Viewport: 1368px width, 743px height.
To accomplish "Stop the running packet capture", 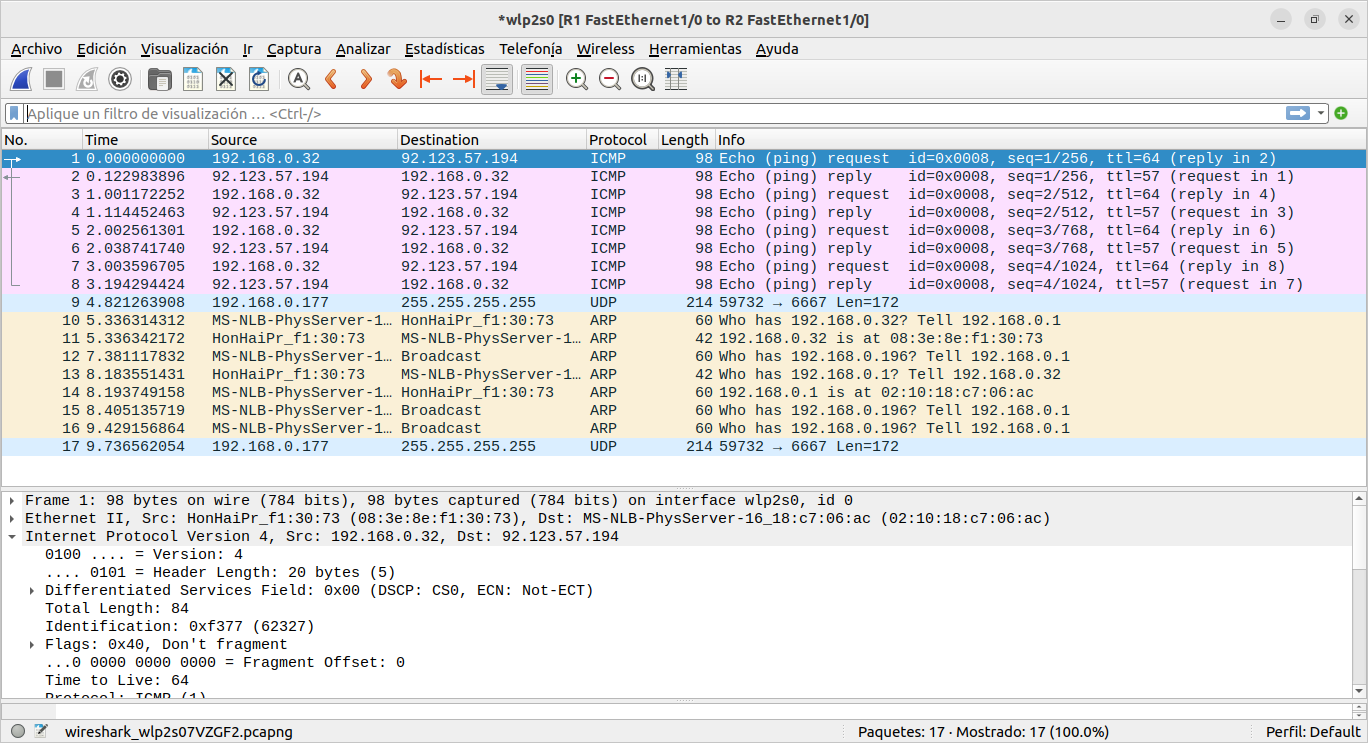I will [54, 79].
